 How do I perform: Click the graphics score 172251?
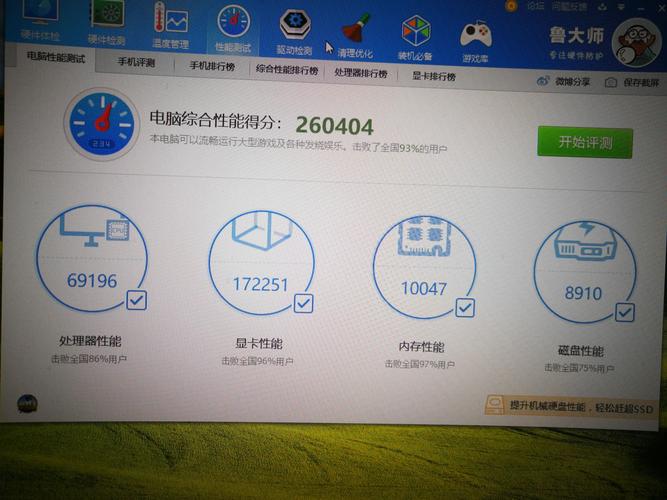[x=260, y=284]
